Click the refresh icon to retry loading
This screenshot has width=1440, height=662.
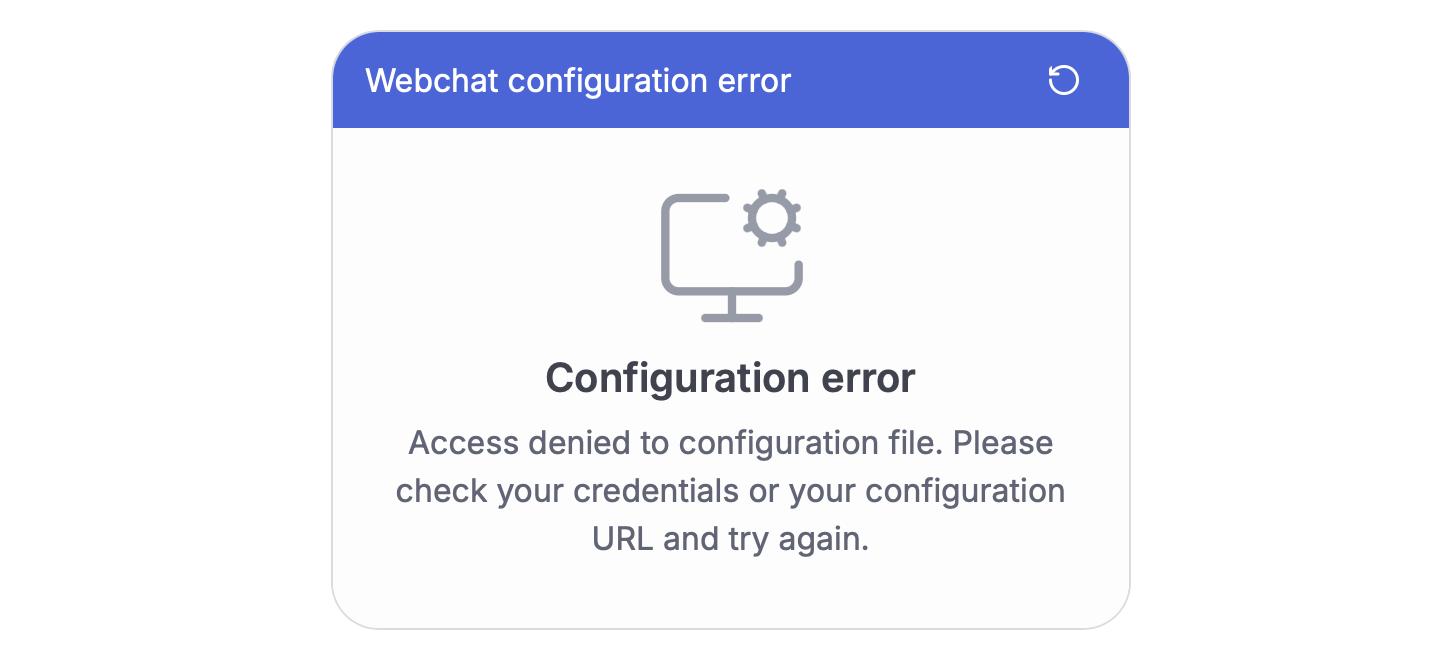pyautogui.click(x=1063, y=81)
